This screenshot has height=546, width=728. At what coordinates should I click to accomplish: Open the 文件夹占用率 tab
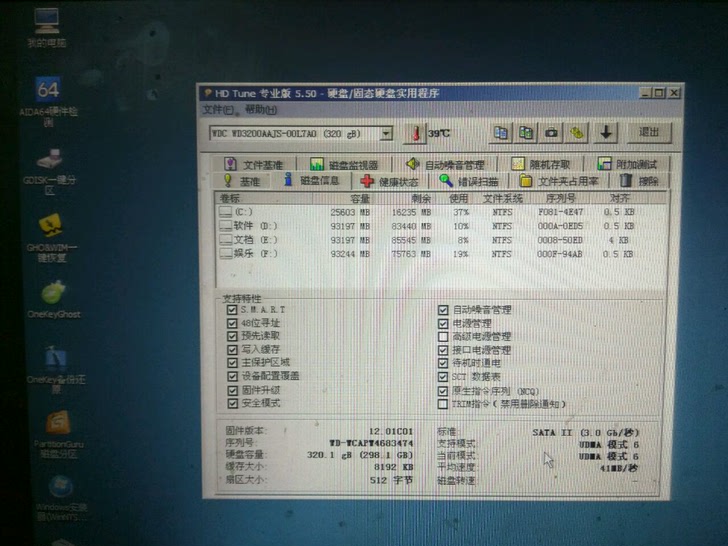(x=559, y=181)
